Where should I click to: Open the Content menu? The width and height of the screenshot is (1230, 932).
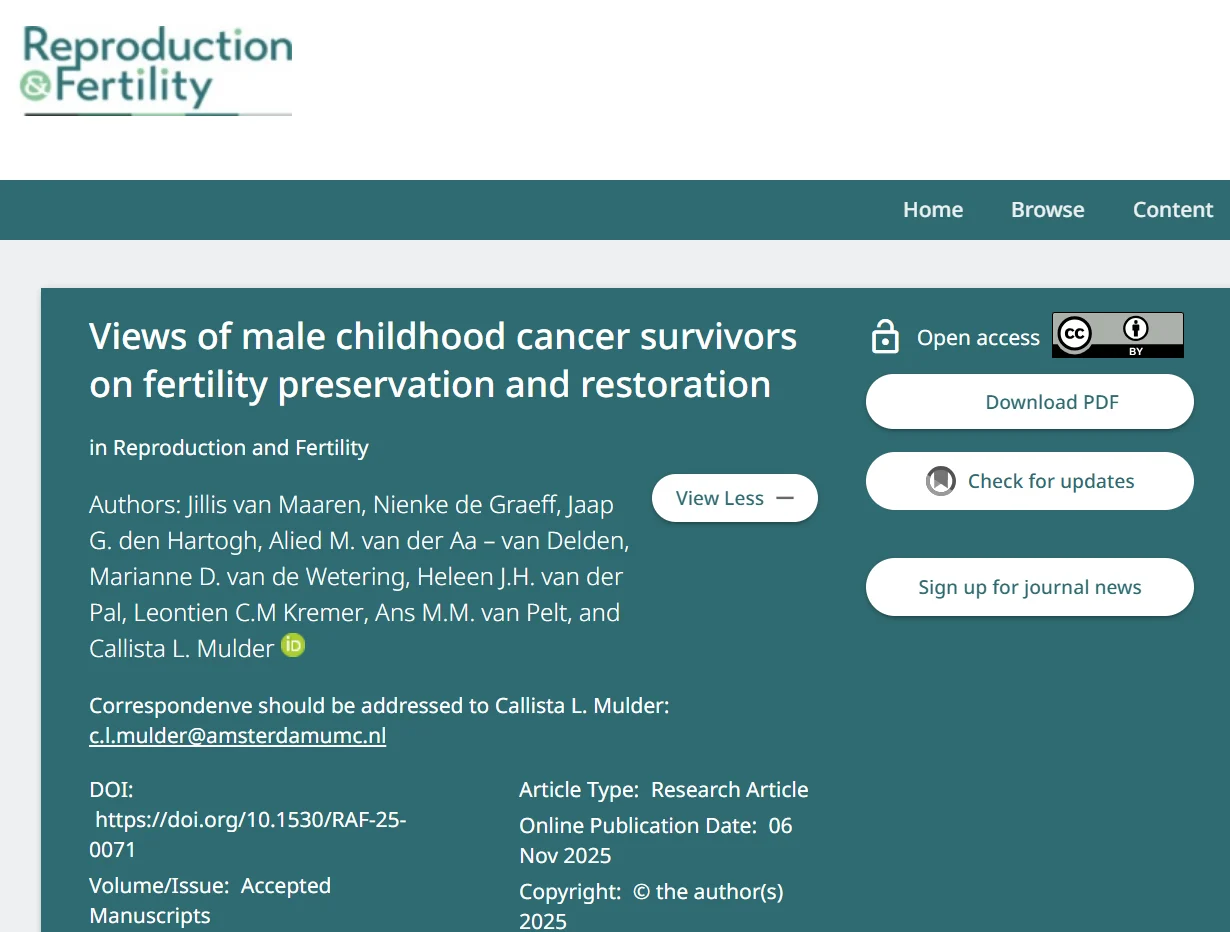(x=1172, y=210)
